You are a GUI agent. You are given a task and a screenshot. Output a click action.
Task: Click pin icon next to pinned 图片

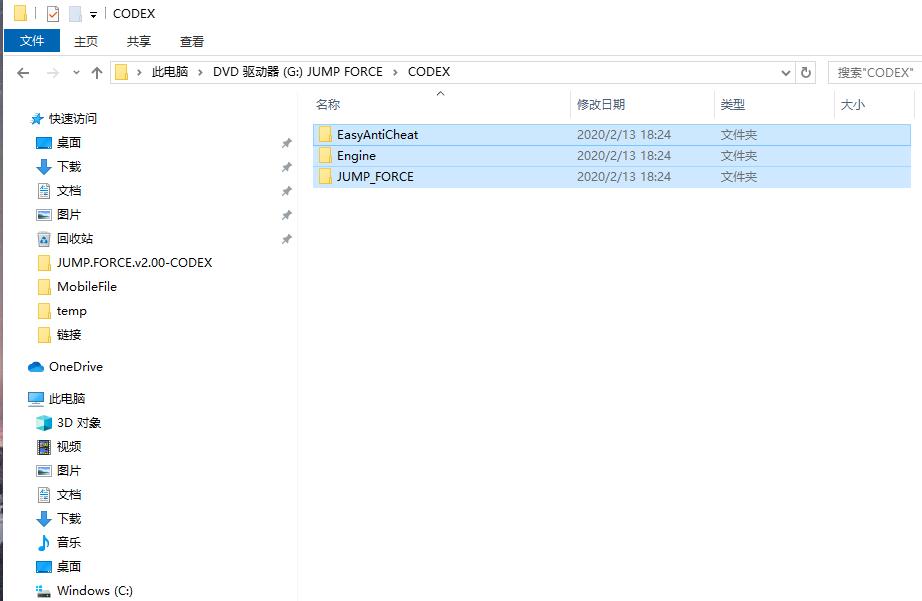pyautogui.click(x=286, y=215)
